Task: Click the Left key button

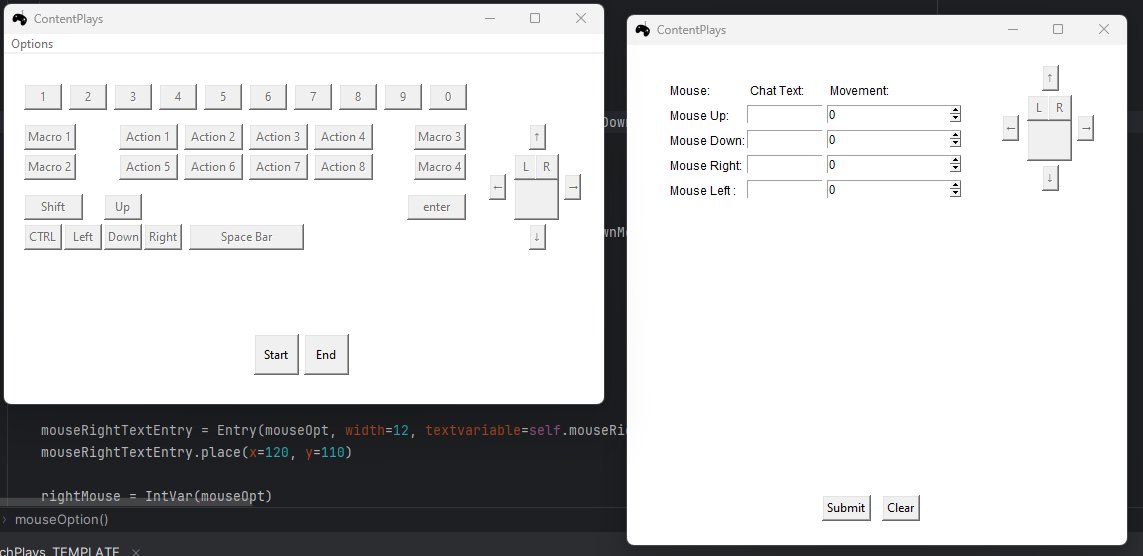Action: (83, 237)
